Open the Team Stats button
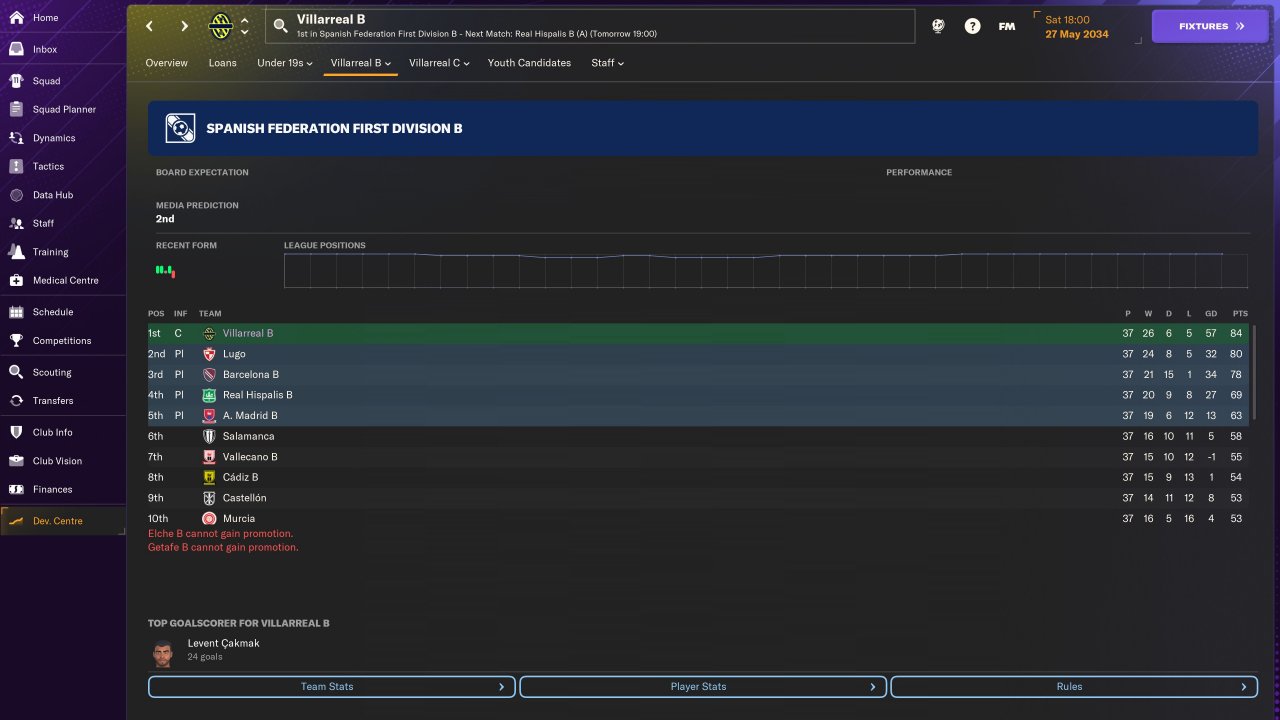 coord(331,687)
